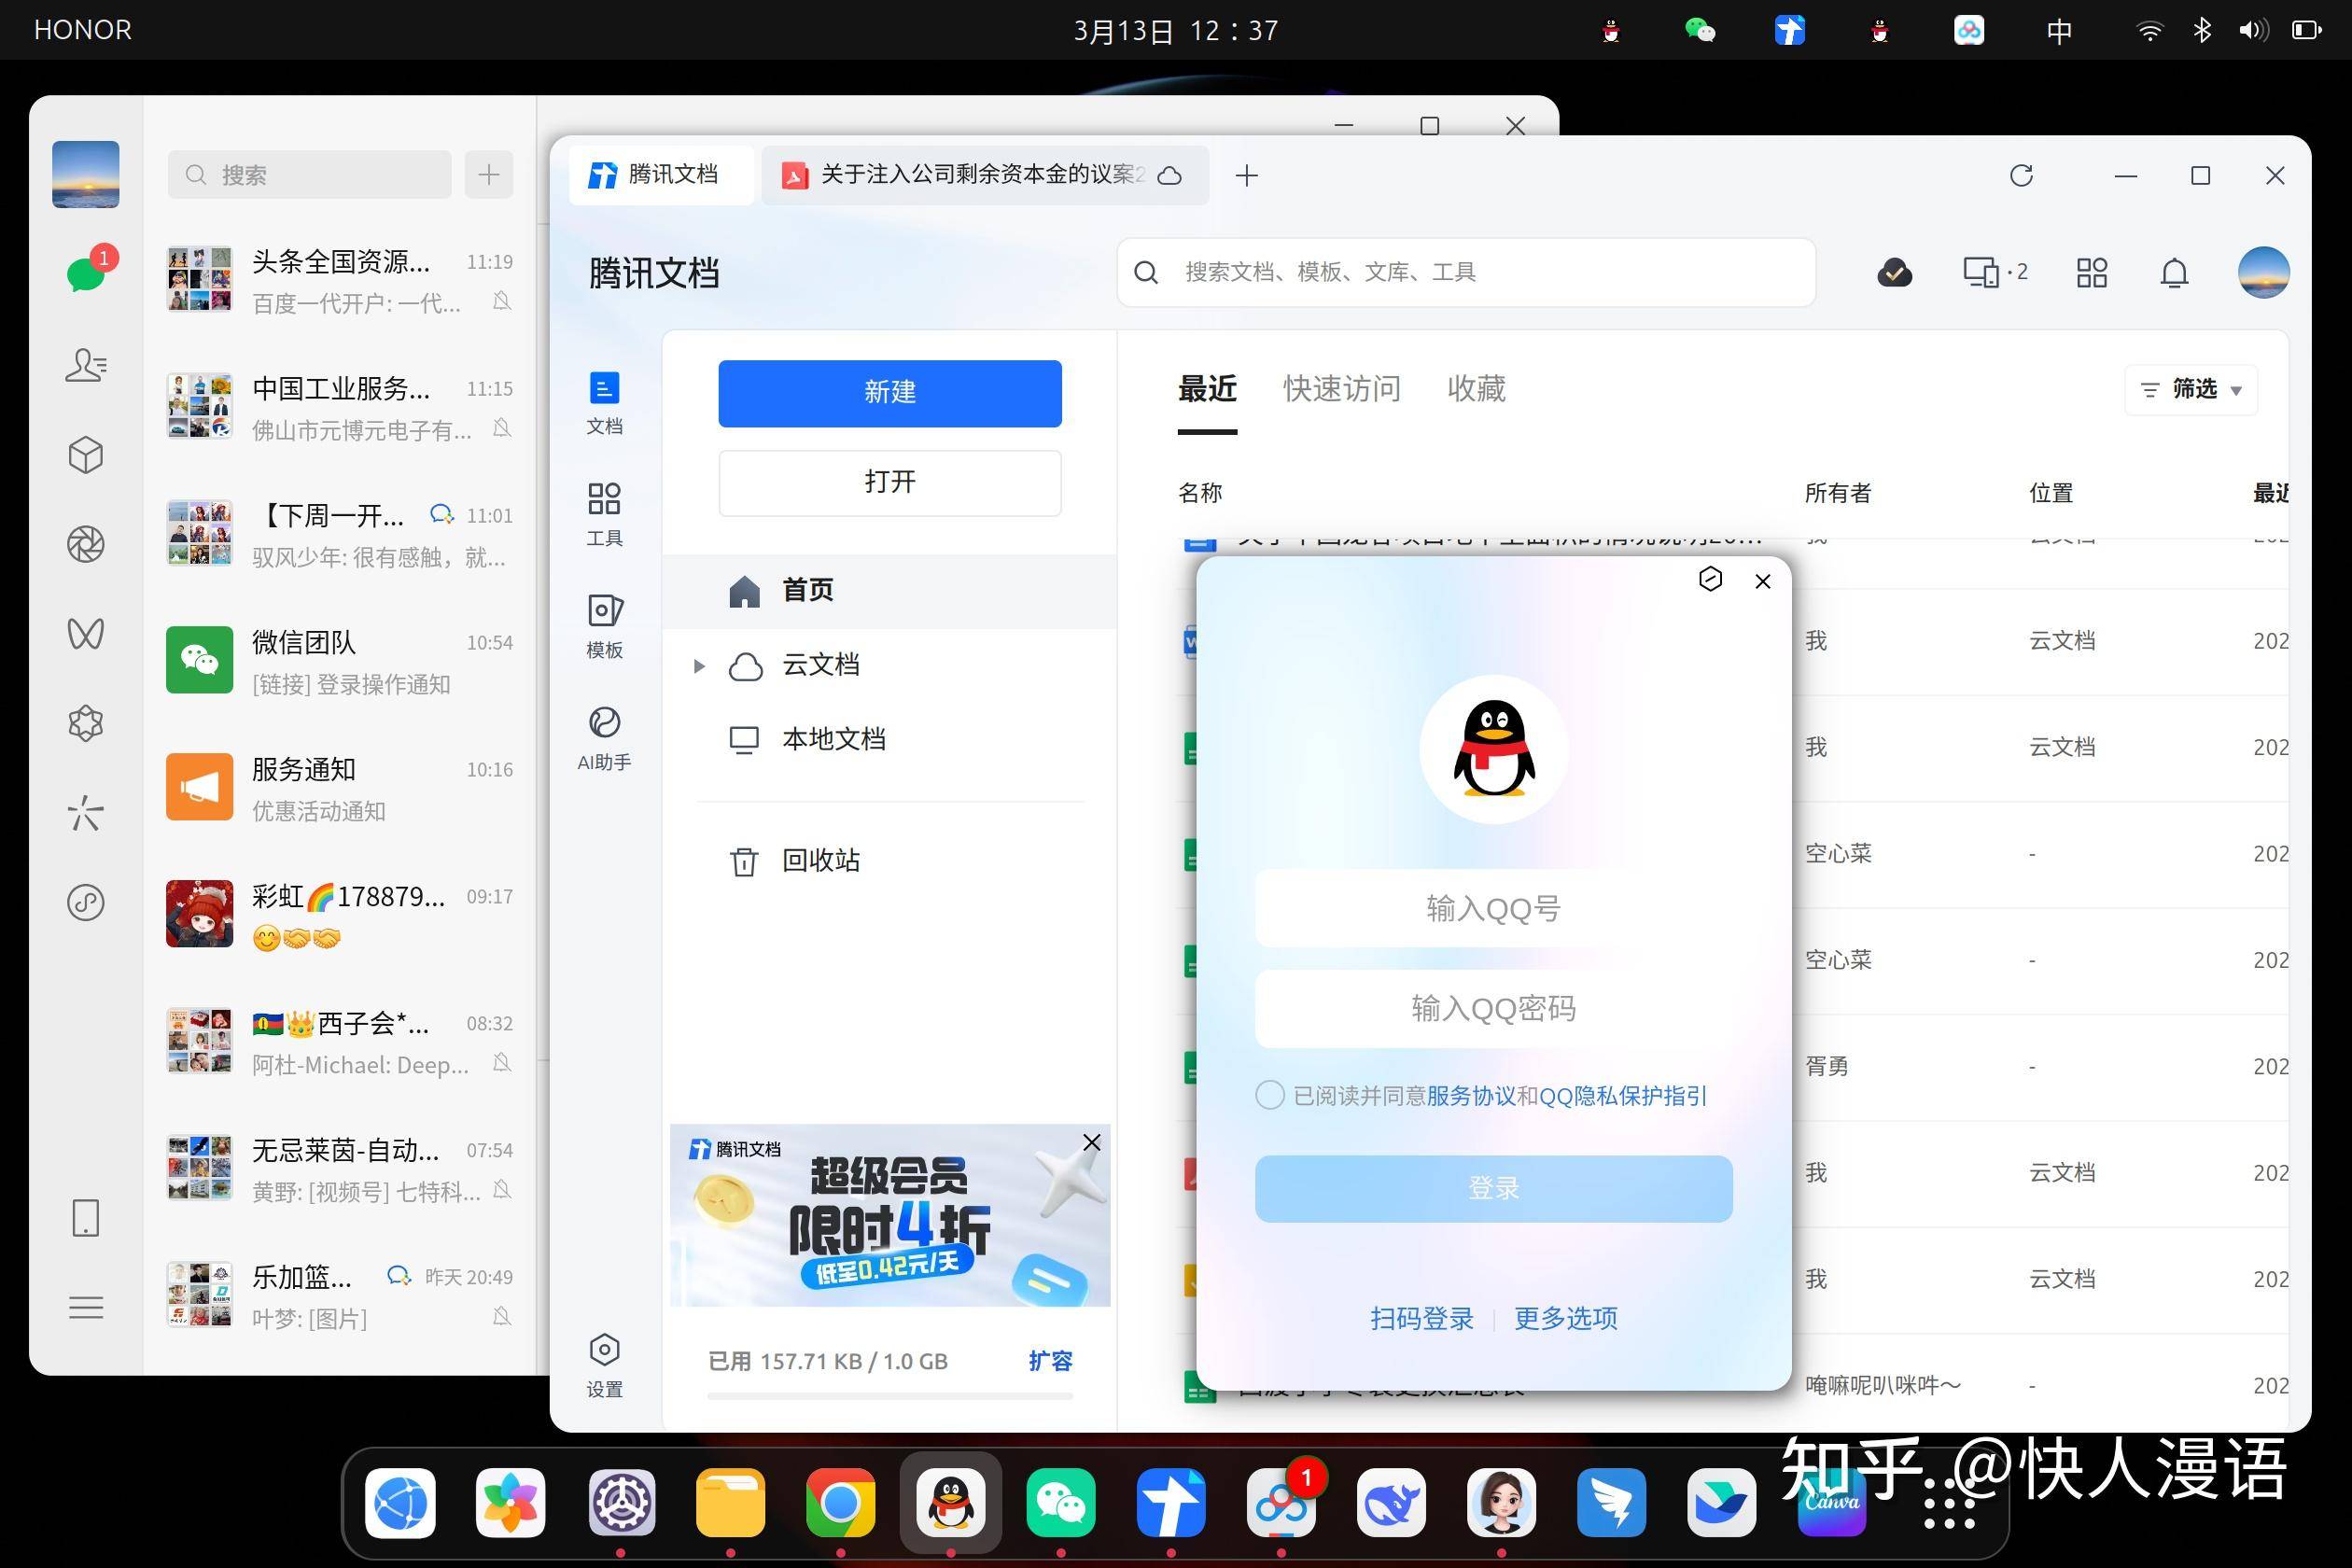Viewport: 2352px width, 1568px height.
Task: Open WeChat hamburger menu icon
Action: tap(86, 1307)
